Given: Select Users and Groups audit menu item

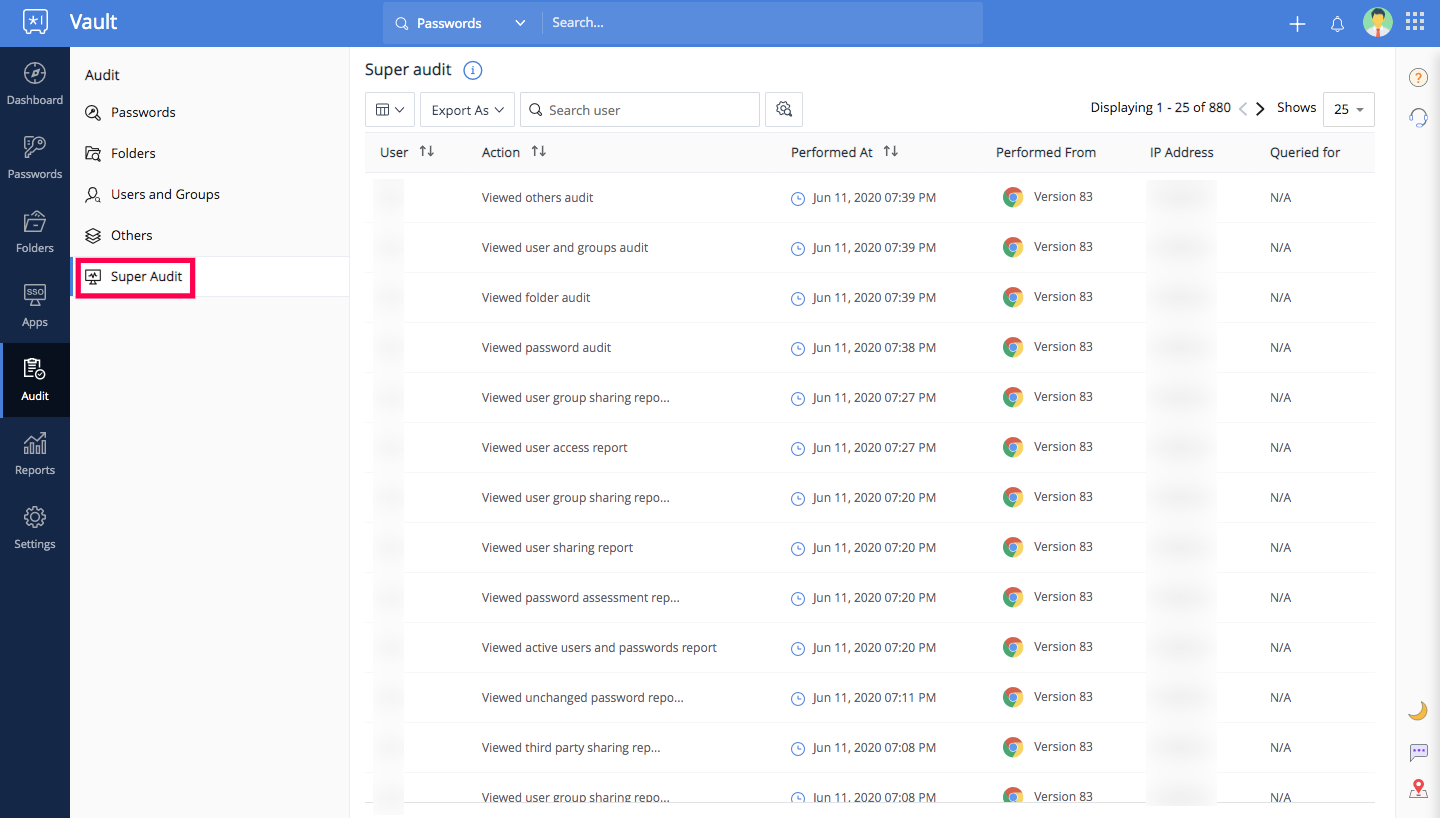Looking at the screenshot, I should (x=165, y=194).
